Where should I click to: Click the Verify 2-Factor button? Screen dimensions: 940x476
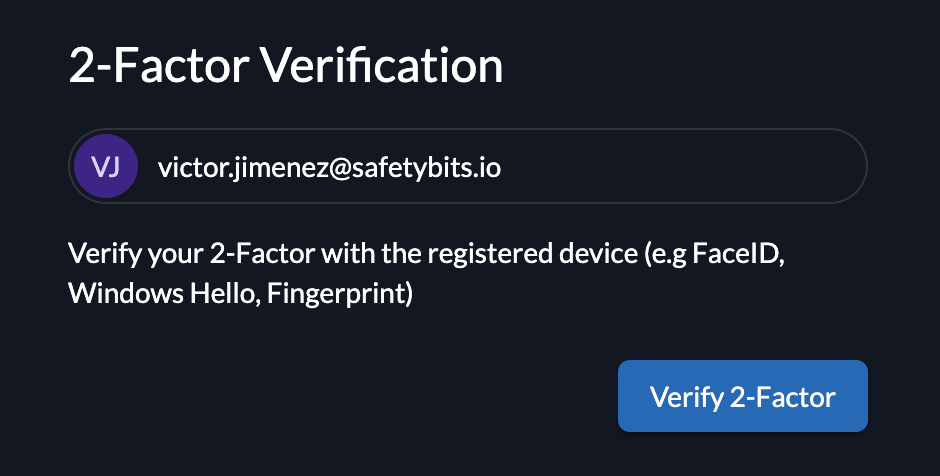coord(742,396)
